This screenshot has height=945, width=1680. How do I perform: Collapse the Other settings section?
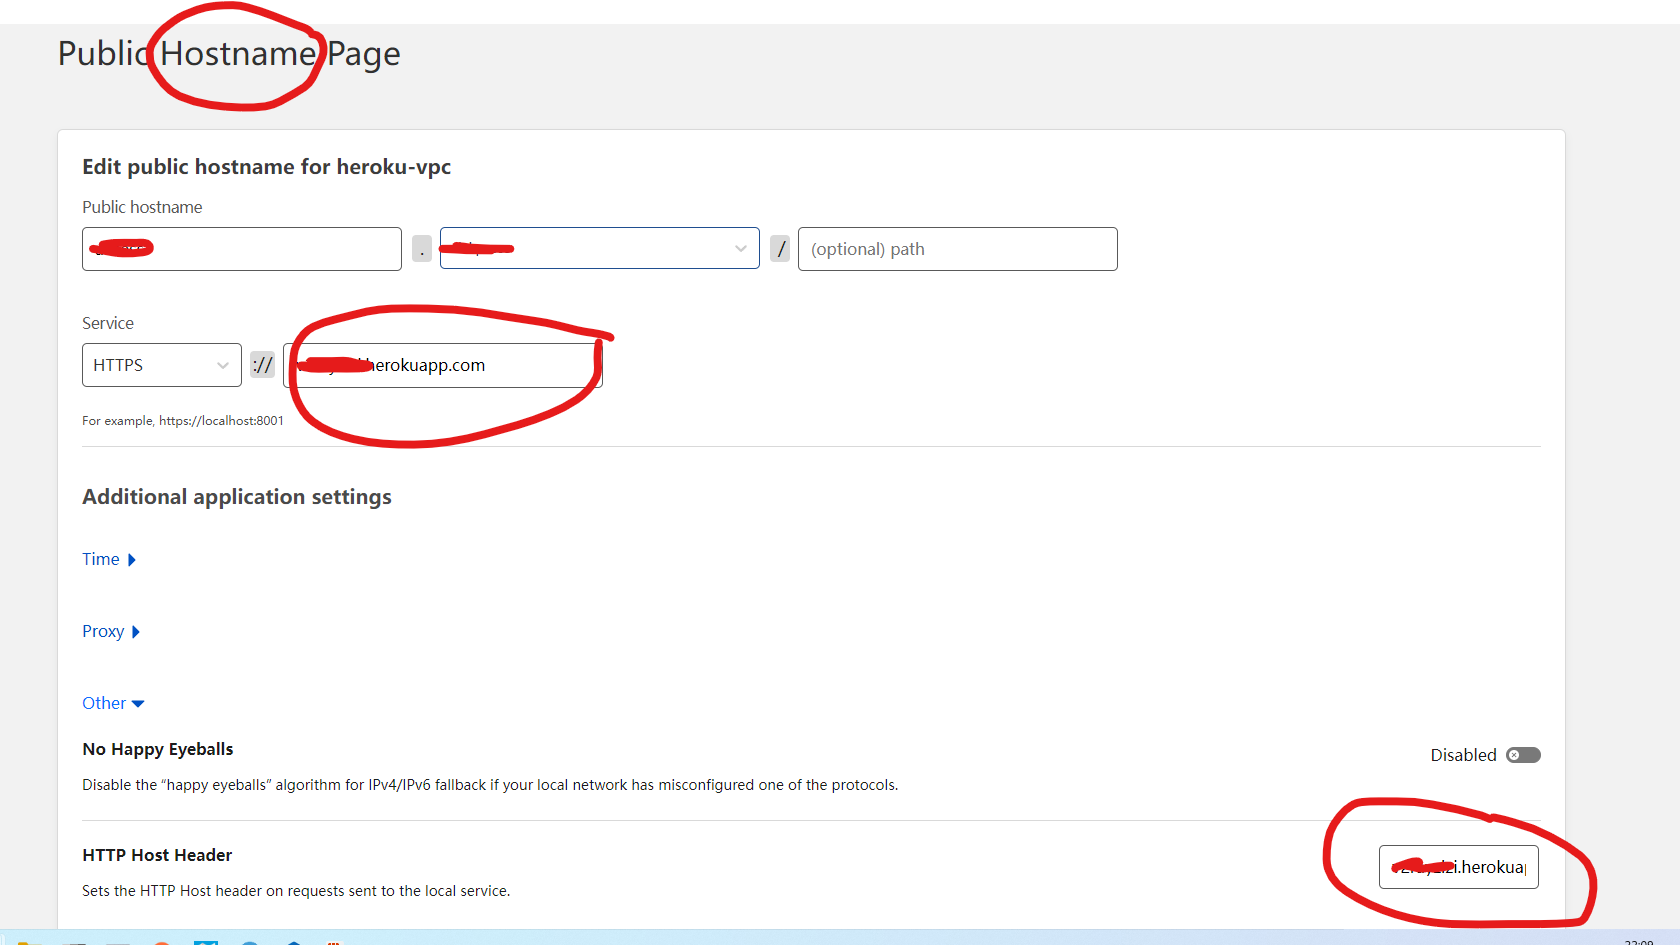(x=112, y=702)
